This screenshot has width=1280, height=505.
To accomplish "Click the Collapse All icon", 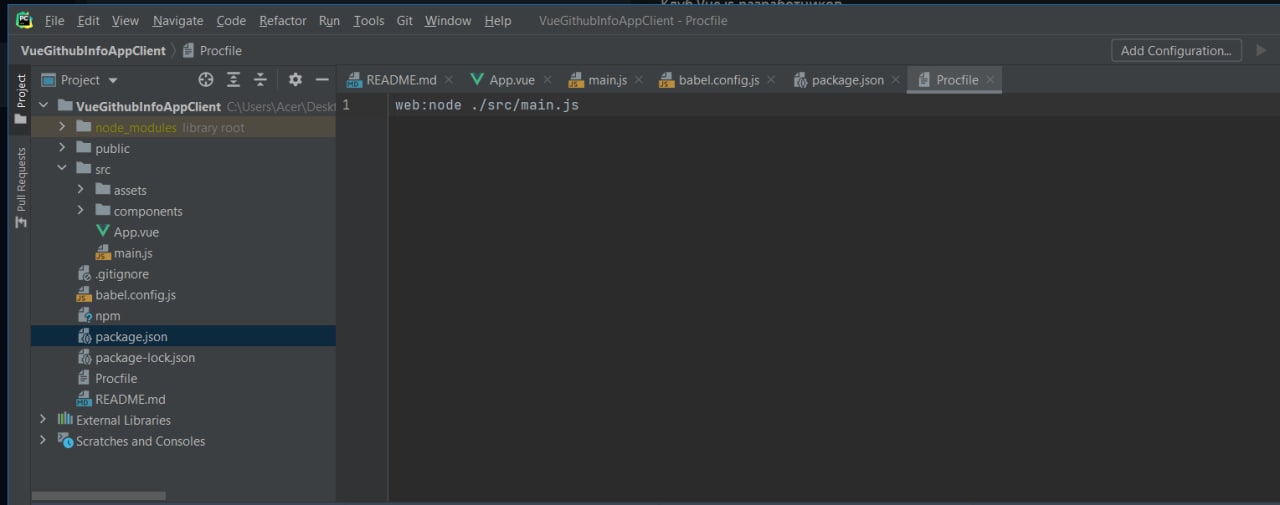I will click(260, 80).
